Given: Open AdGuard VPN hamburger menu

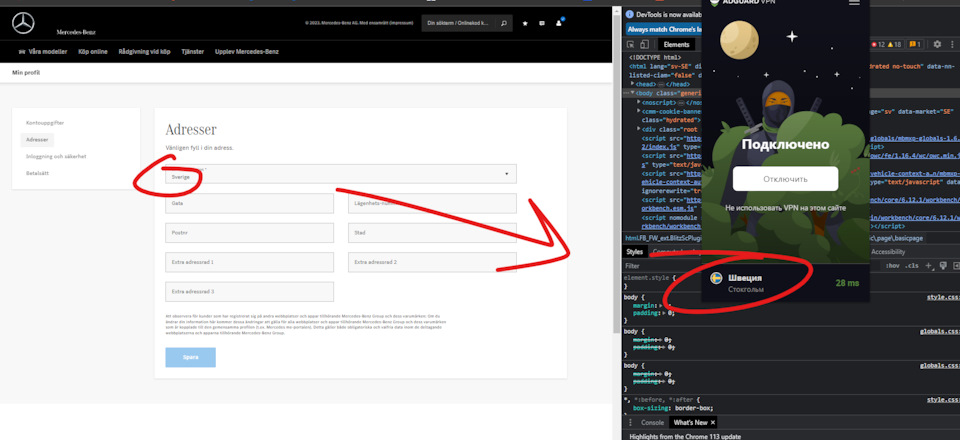Looking at the screenshot, I should pyautogui.click(x=854, y=2).
